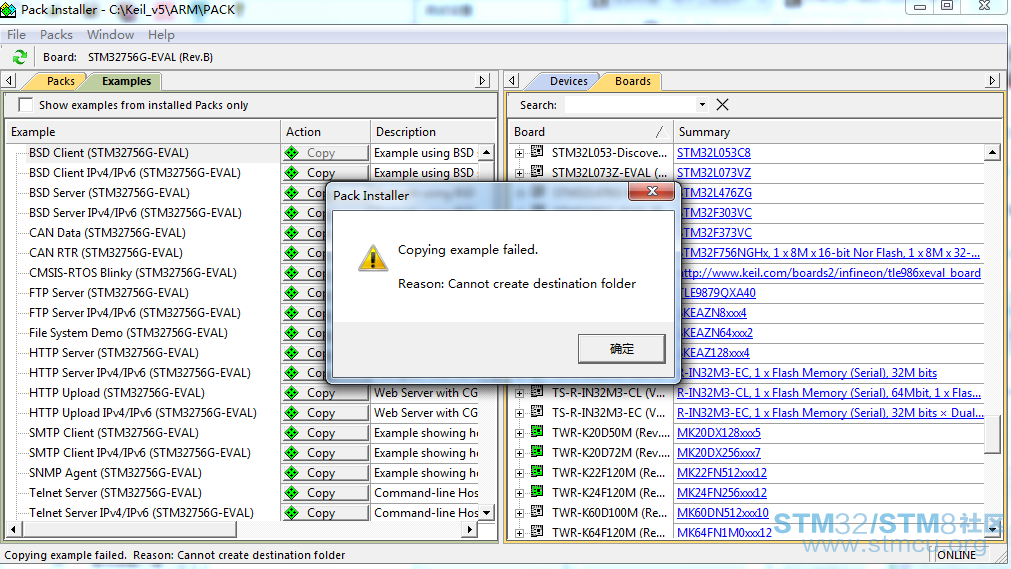1011x569 pixels.
Task: Copy the Telnet Server IPv4/IPv6 example
Action: click(326, 513)
